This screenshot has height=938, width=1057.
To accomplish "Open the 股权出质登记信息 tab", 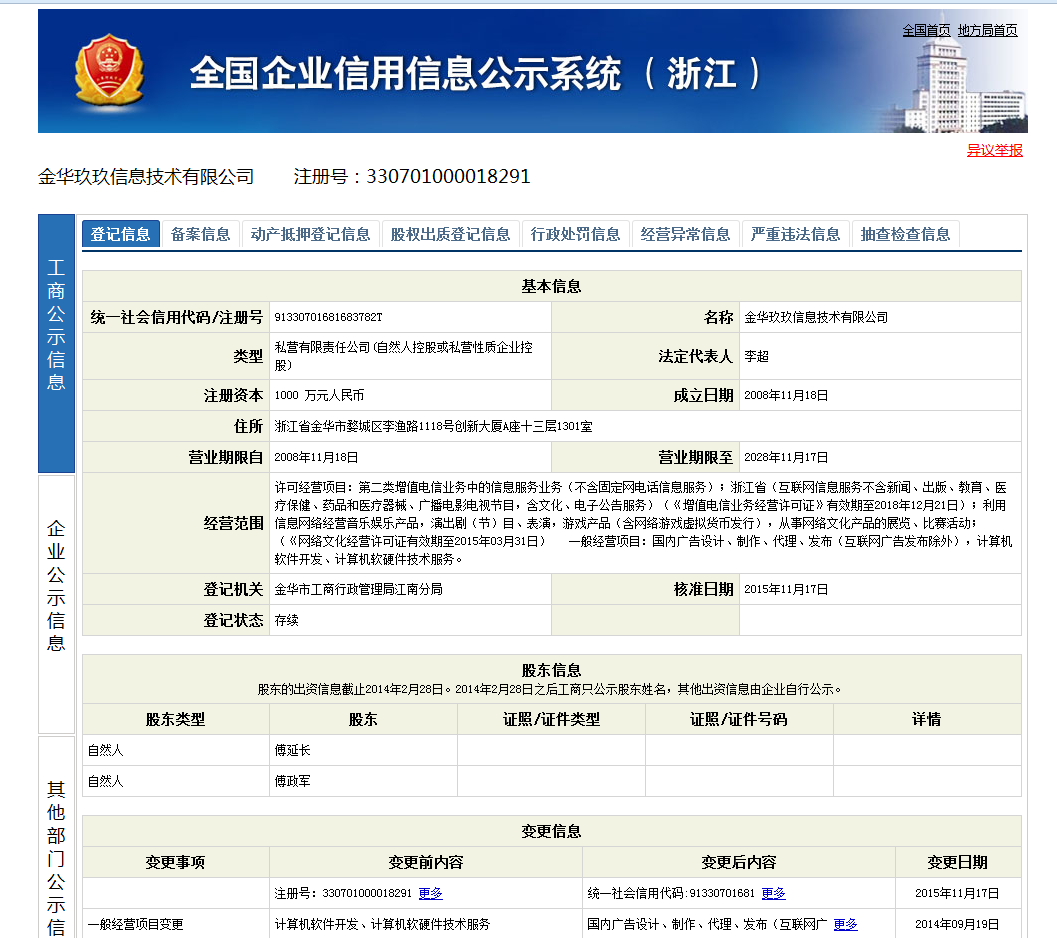I will (450, 234).
